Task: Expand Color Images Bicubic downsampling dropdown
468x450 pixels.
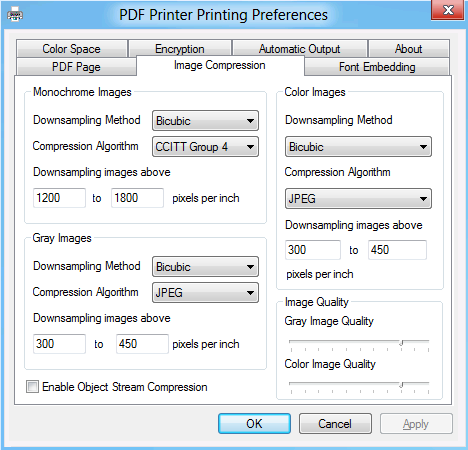Action: (x=358, y=146)
